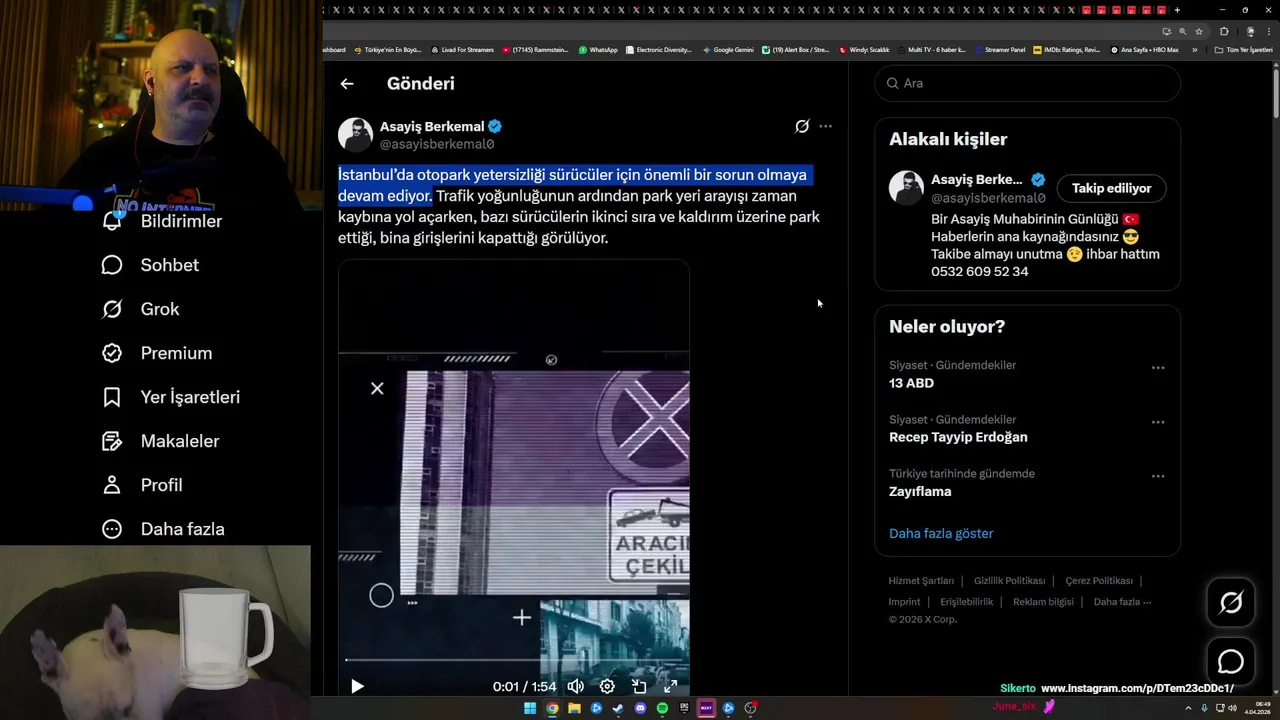Screen dimensions: 1280x720
Task: Open the Hizmet Şartları footer link
Action: point(921,581)
